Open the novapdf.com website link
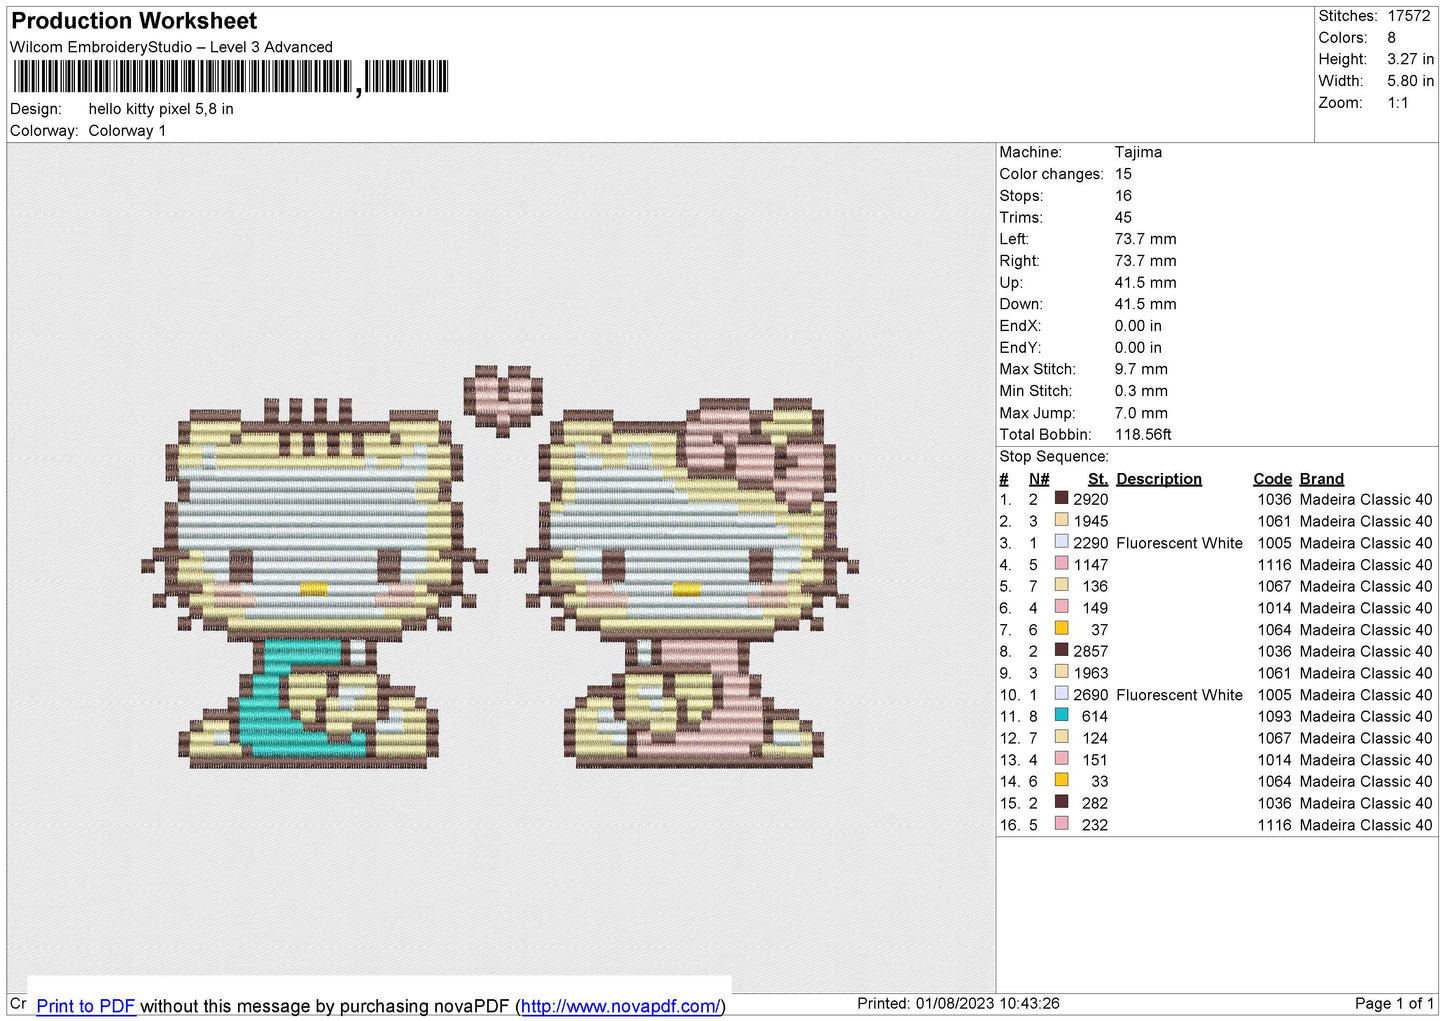The width and height of the screenshot is (1445, 1021). (x=620, y=1006)
